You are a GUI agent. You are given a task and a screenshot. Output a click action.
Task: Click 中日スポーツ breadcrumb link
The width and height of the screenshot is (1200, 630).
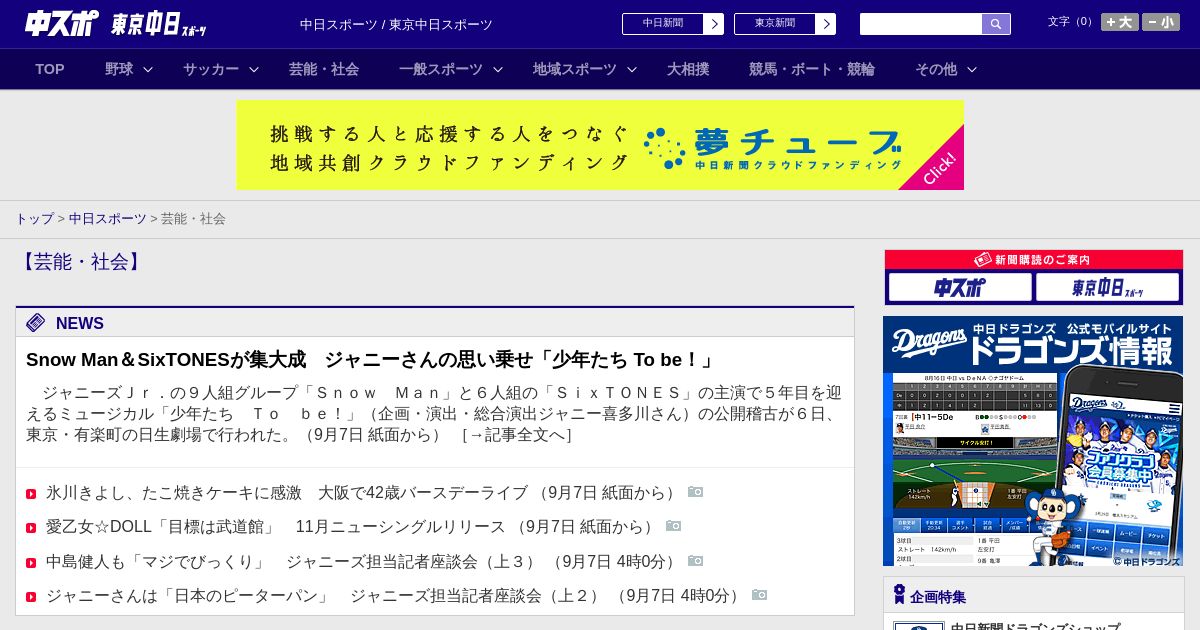tap(108, 218)
